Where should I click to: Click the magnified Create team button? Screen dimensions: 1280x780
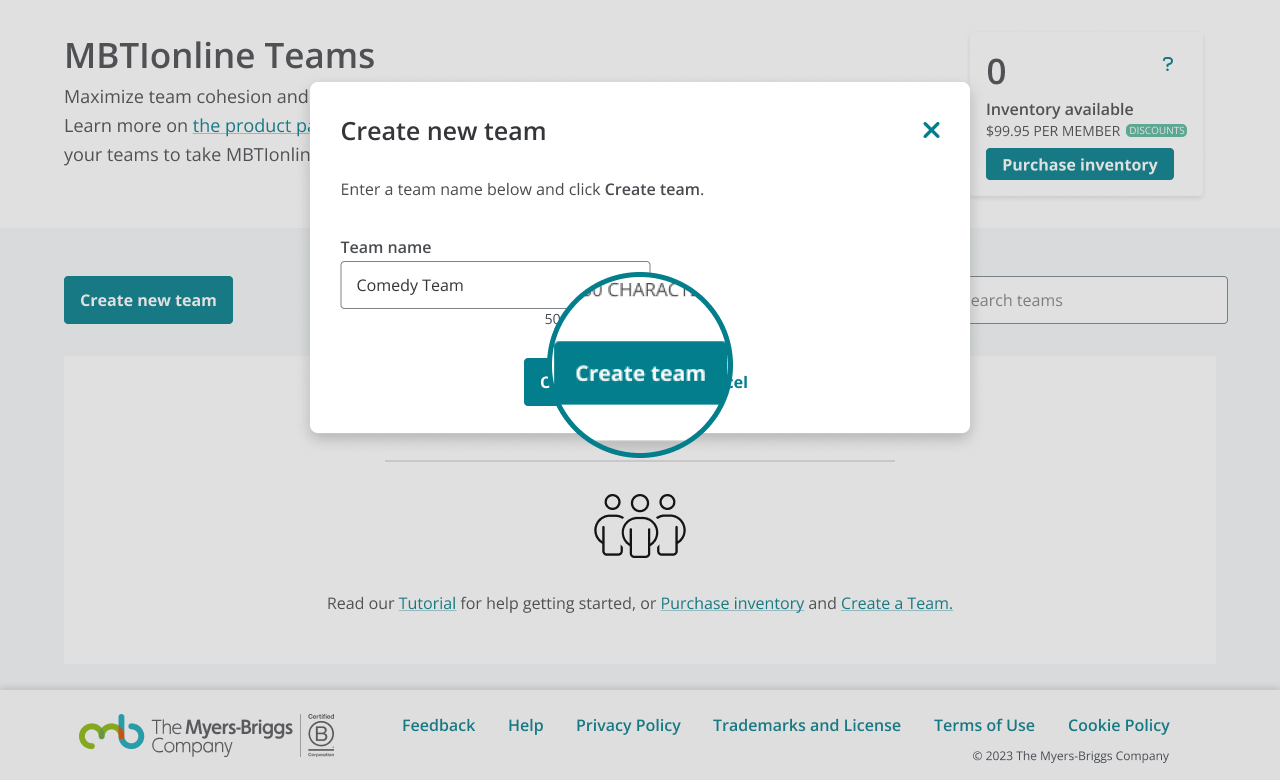pos(640,373)
